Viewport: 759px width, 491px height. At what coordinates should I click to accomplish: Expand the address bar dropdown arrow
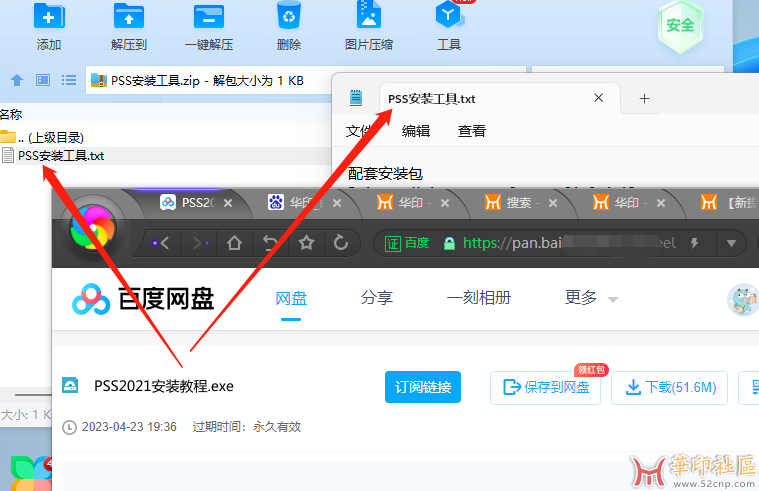731,243
